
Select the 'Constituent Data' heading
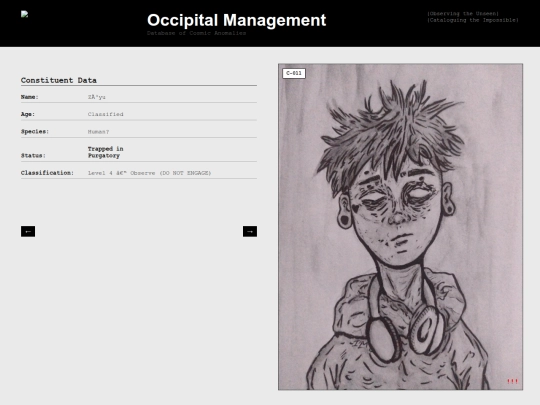[59, 80]
